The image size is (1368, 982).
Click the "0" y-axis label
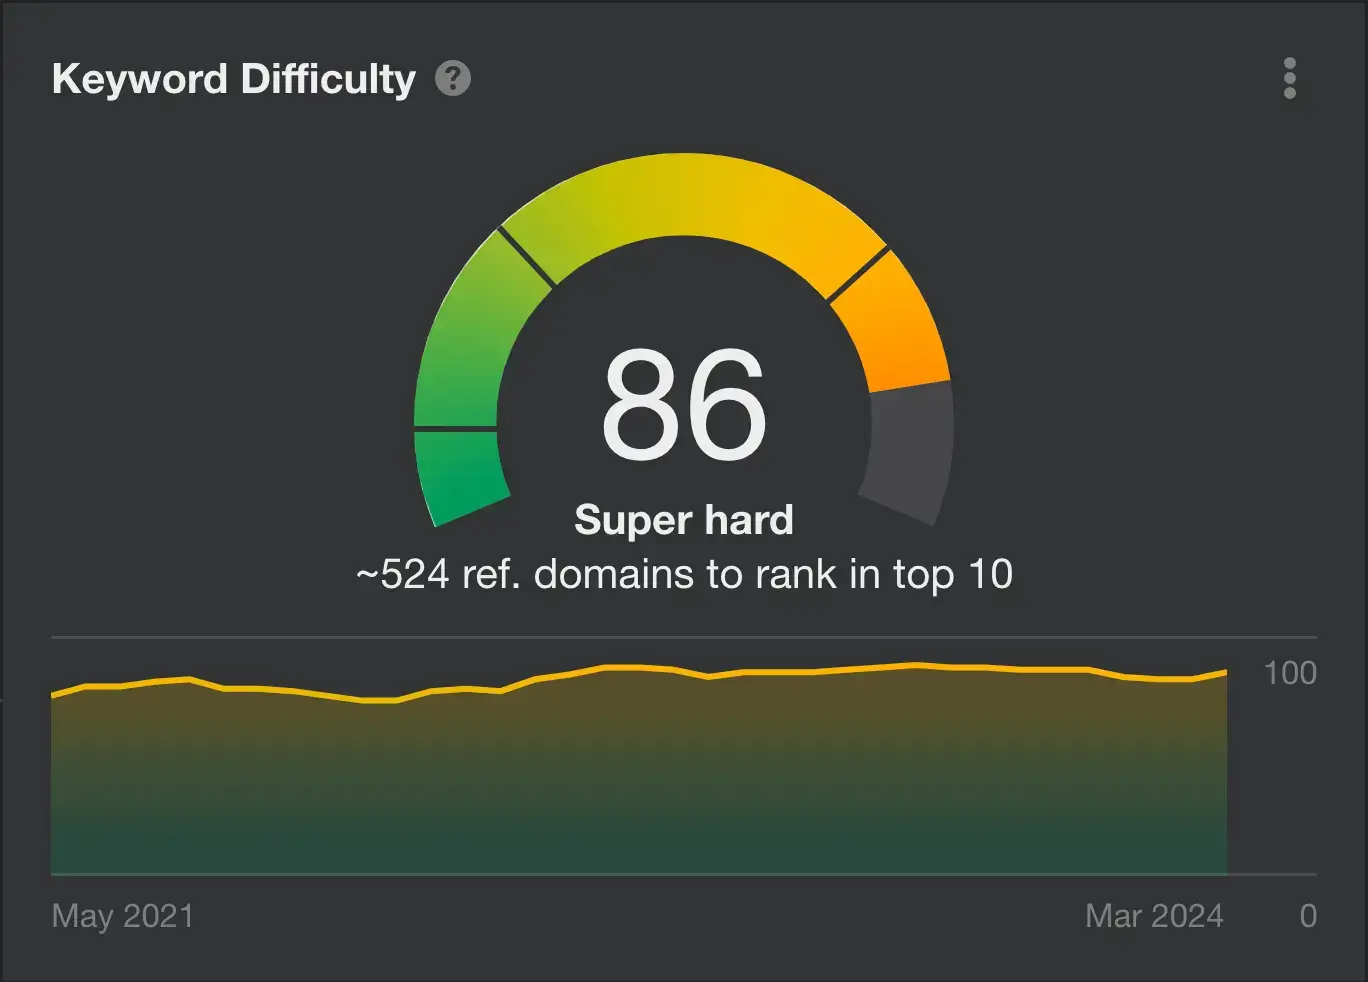[1308, 916]
